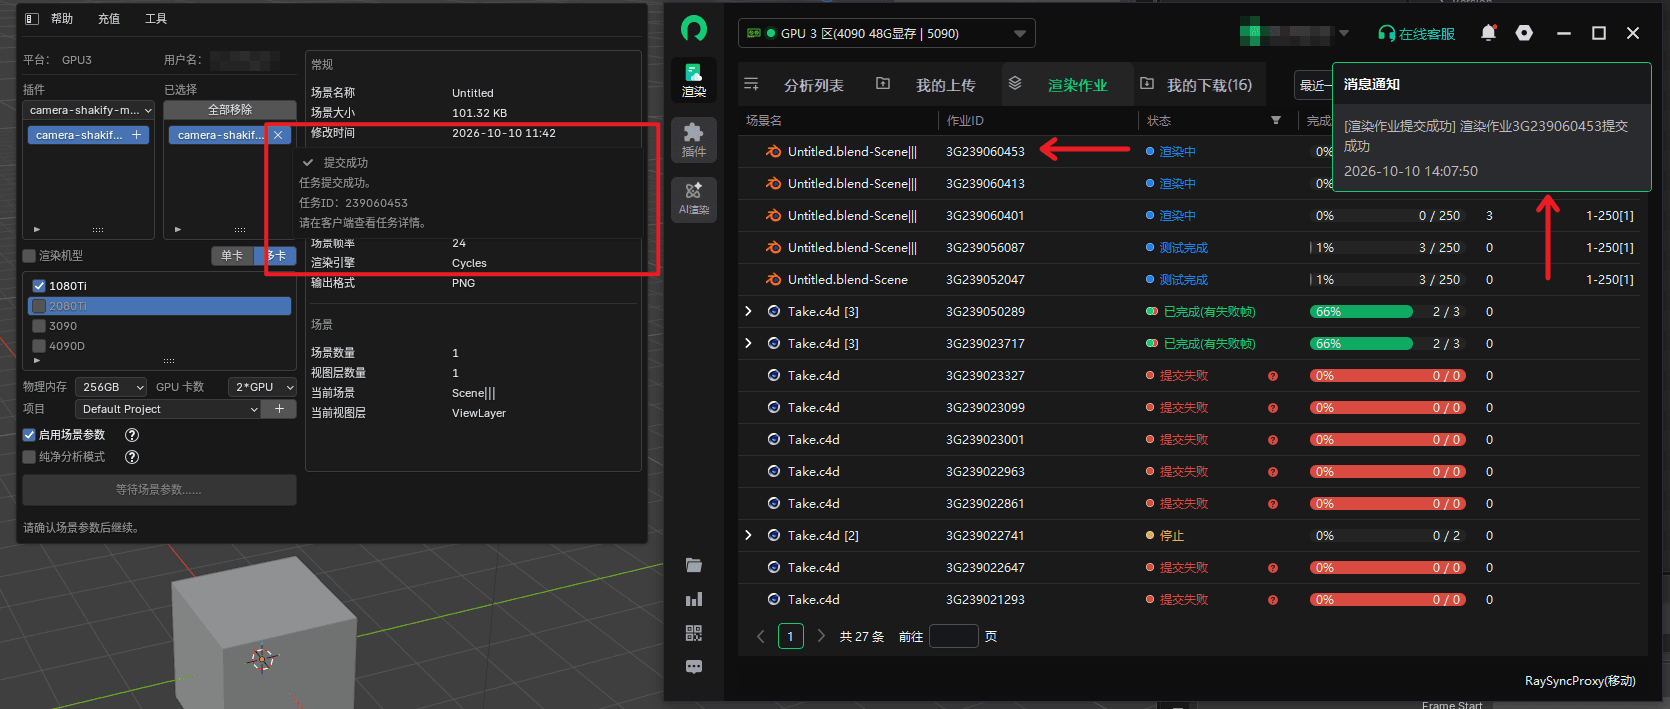
Task: Open the 工具 menu
Action: 156,19
